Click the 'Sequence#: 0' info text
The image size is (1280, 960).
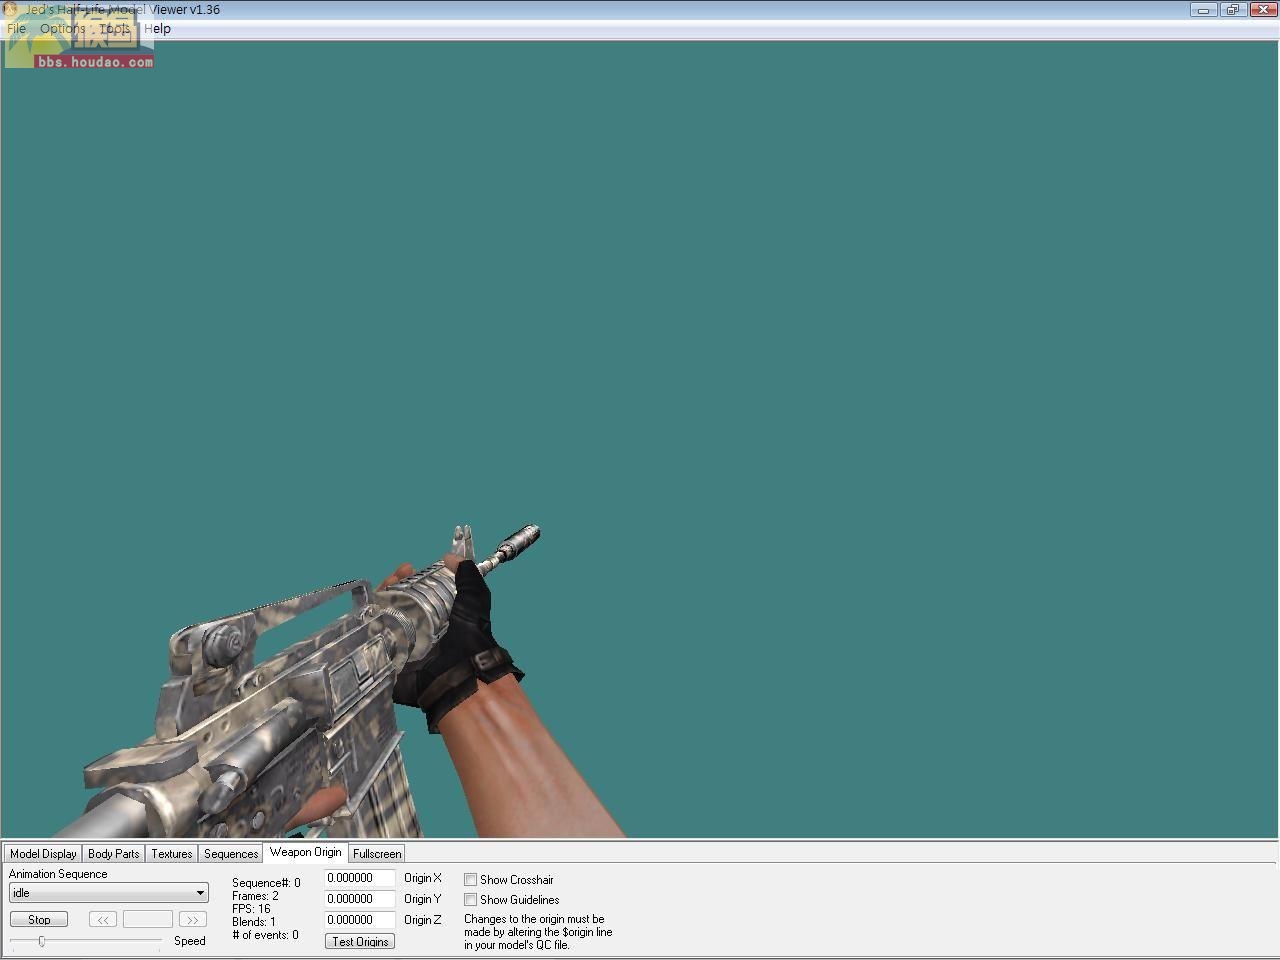click(266, 883)
